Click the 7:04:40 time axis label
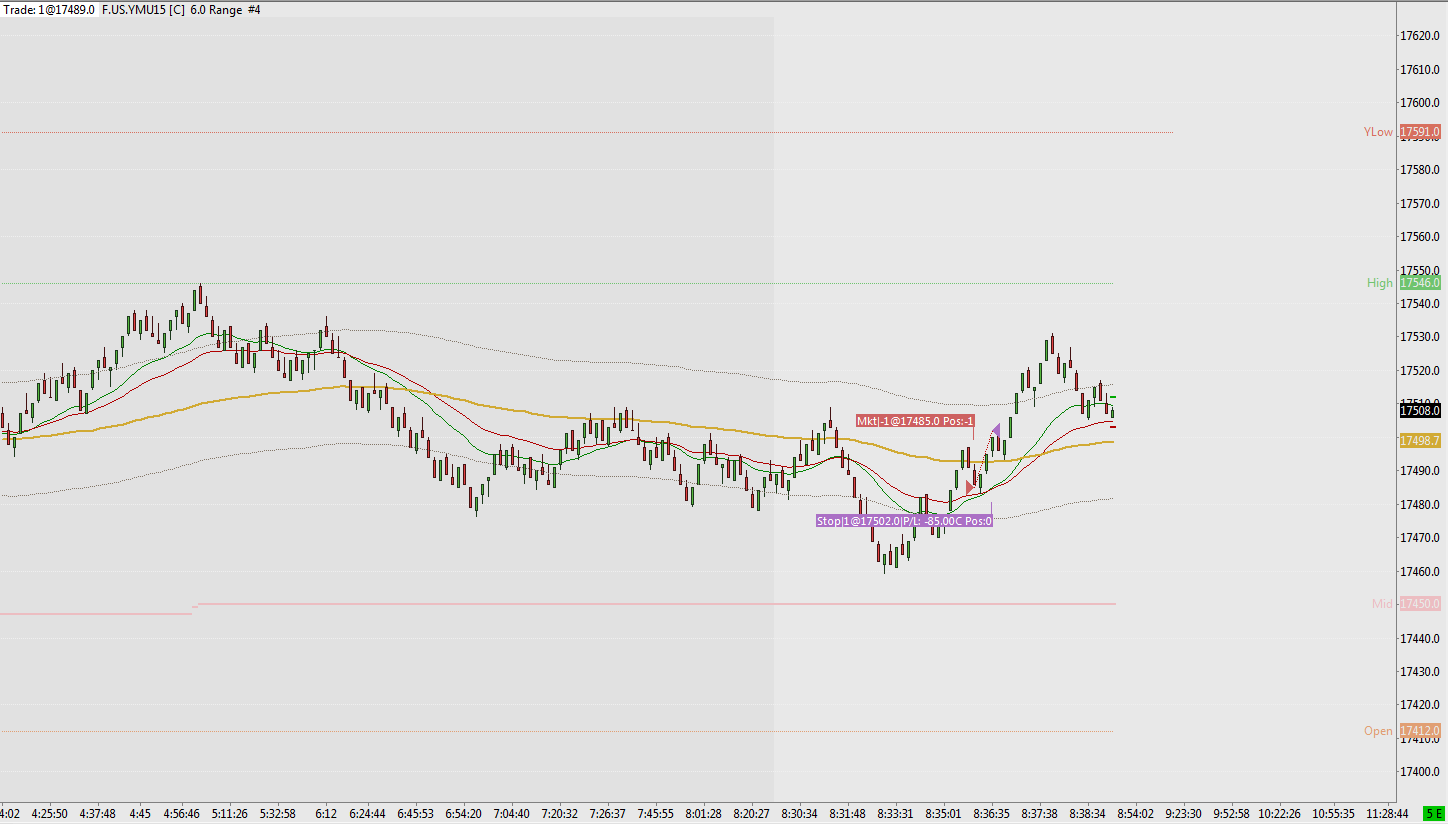Viewport: 1448px width, 824px height. pyautogui.click(x=512, y=814)
